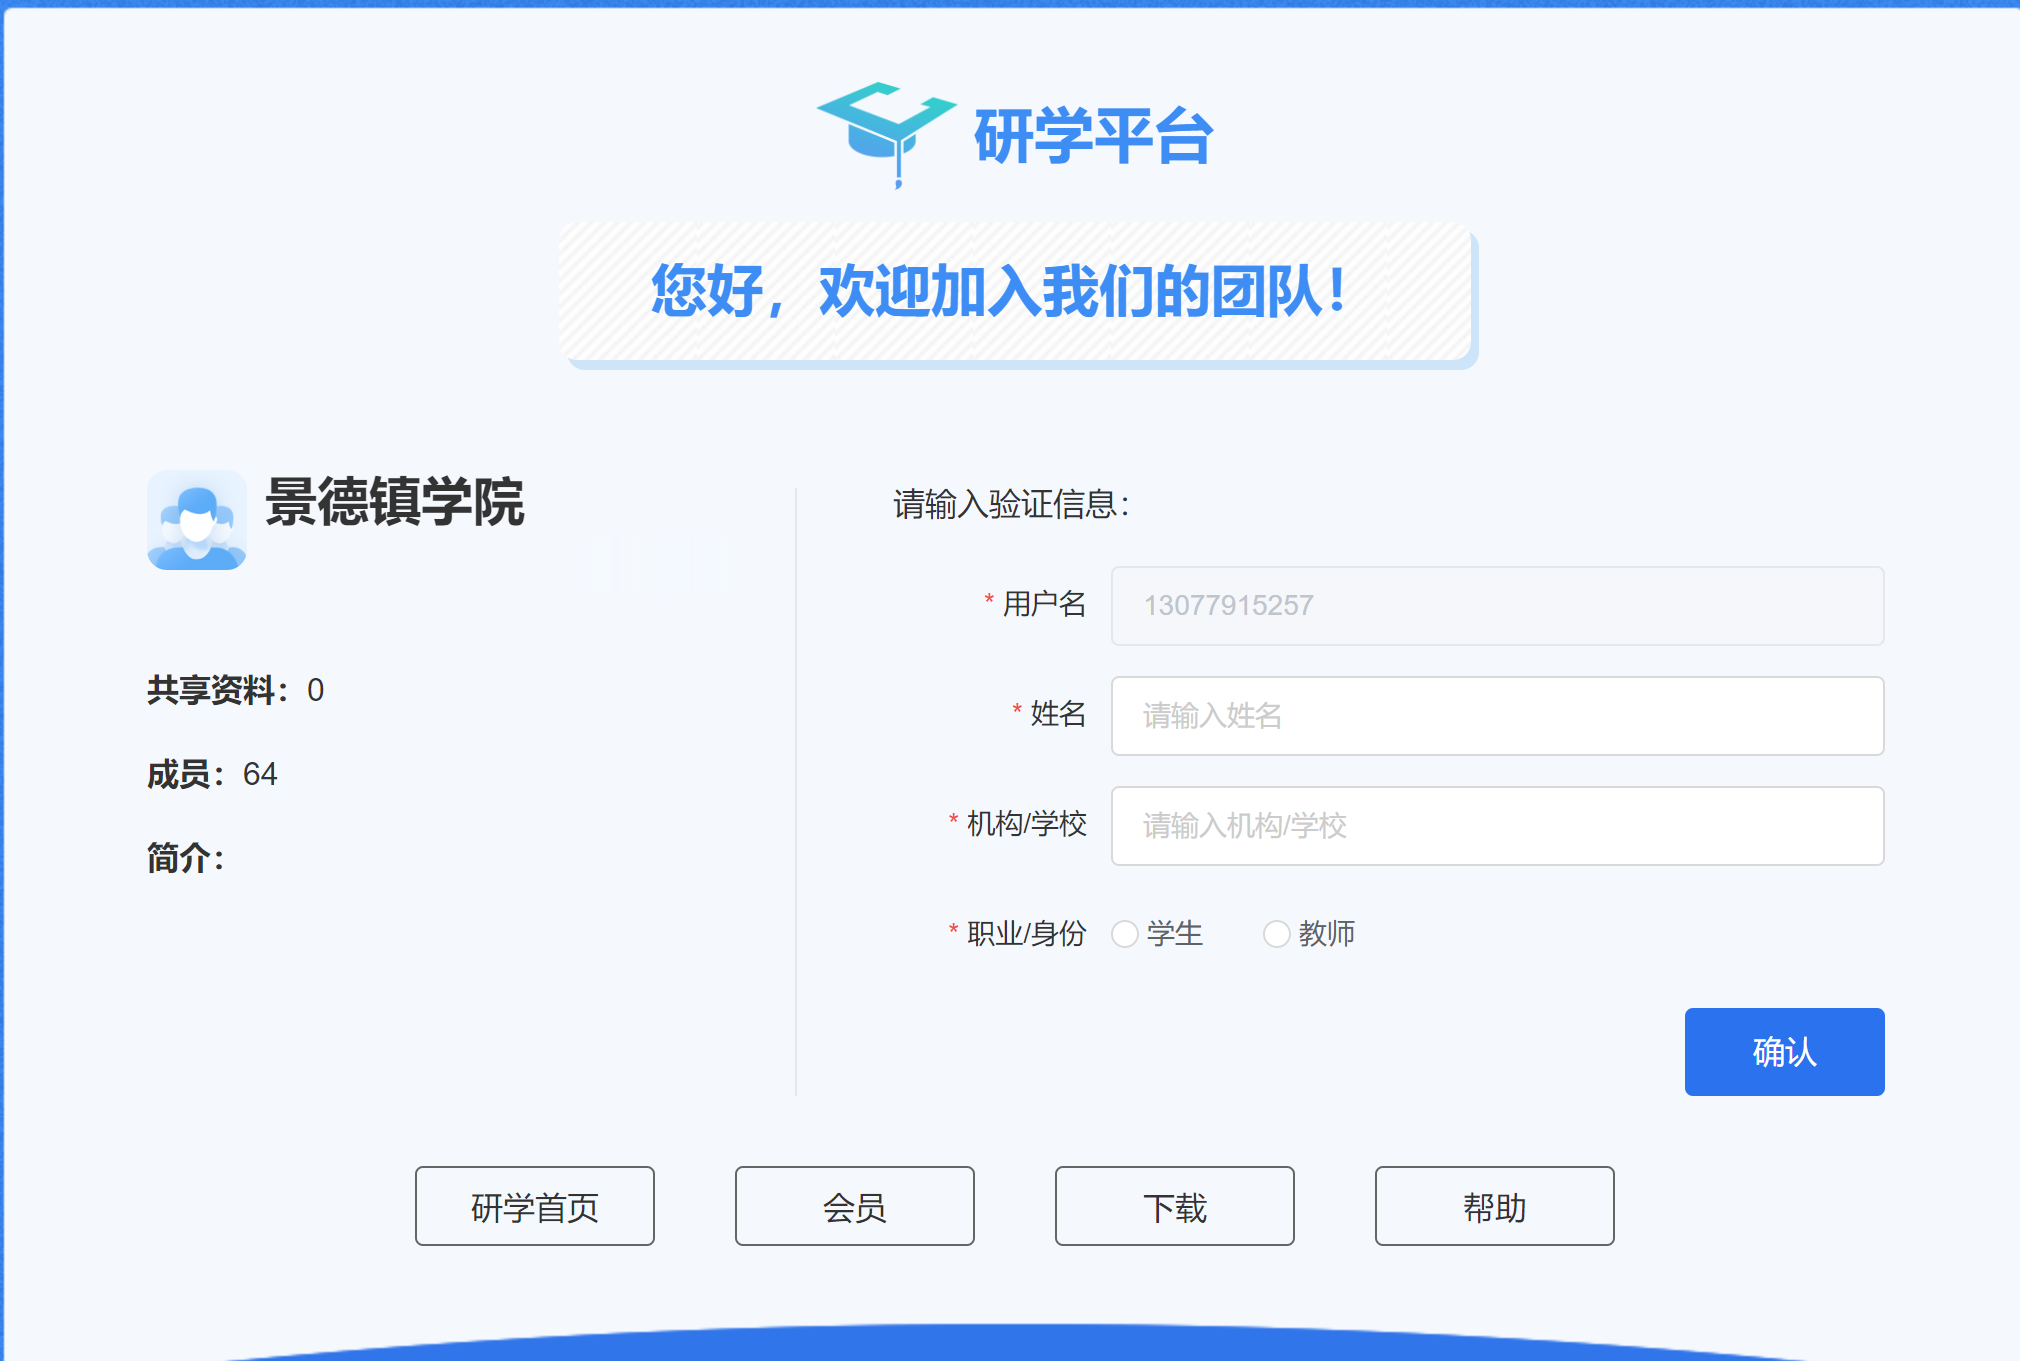Click the 成员：64 text
The image size is (2020, 1361).
pos(212,774)
